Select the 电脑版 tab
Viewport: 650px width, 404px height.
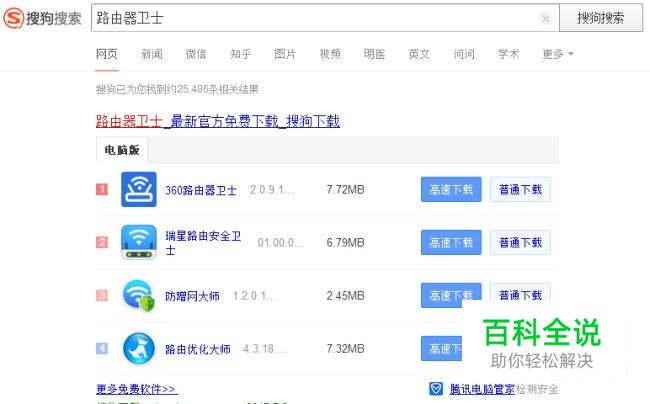click(x=122, y=150)
